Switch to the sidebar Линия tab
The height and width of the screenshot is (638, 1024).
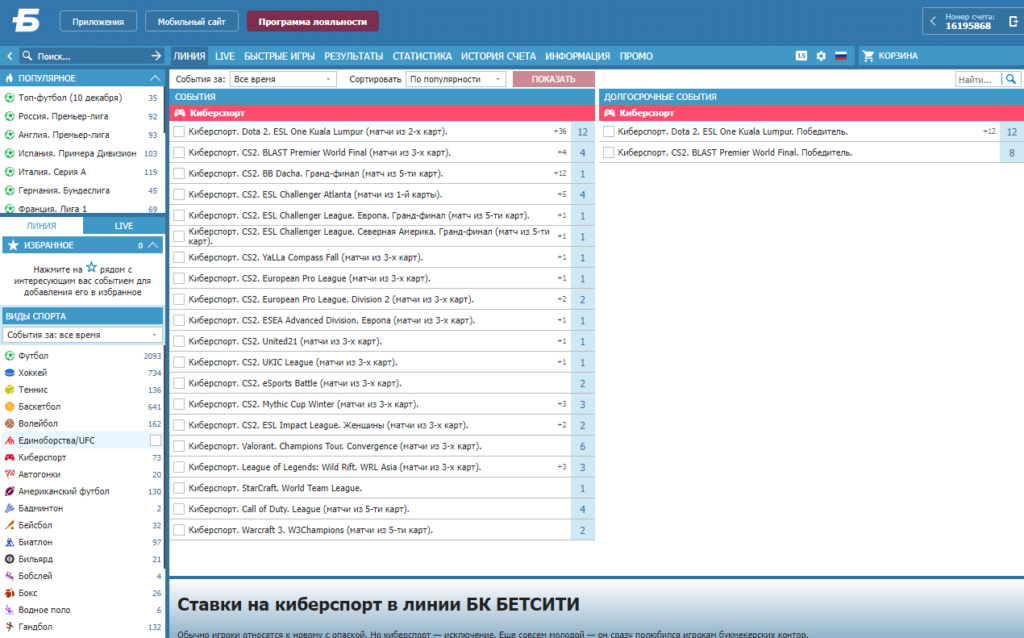[x=41, y=226]
